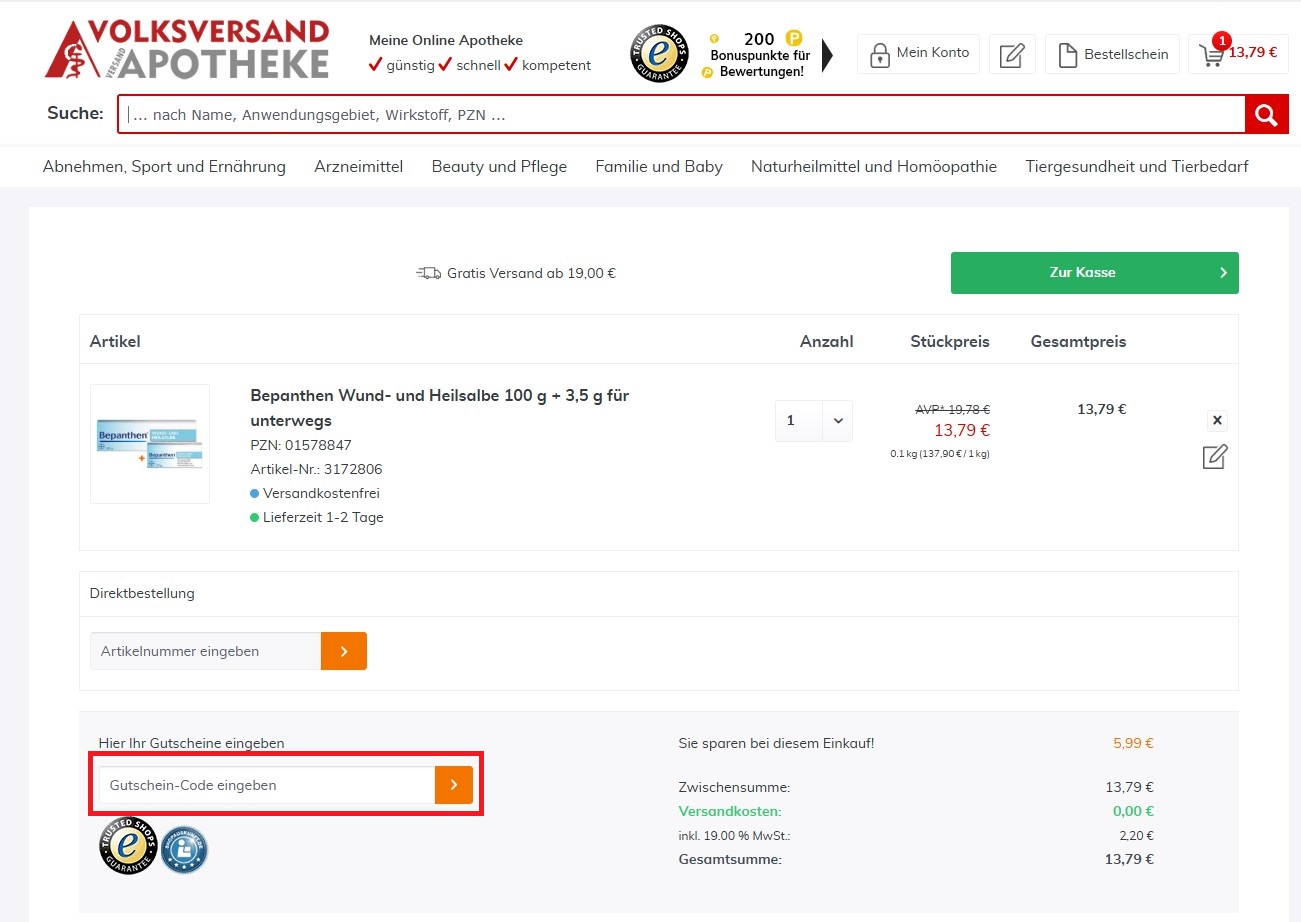The image size is (1301, 922).
Task: Click the Lieferzeit 1-2 Tage text
Action: pos(323,517)
